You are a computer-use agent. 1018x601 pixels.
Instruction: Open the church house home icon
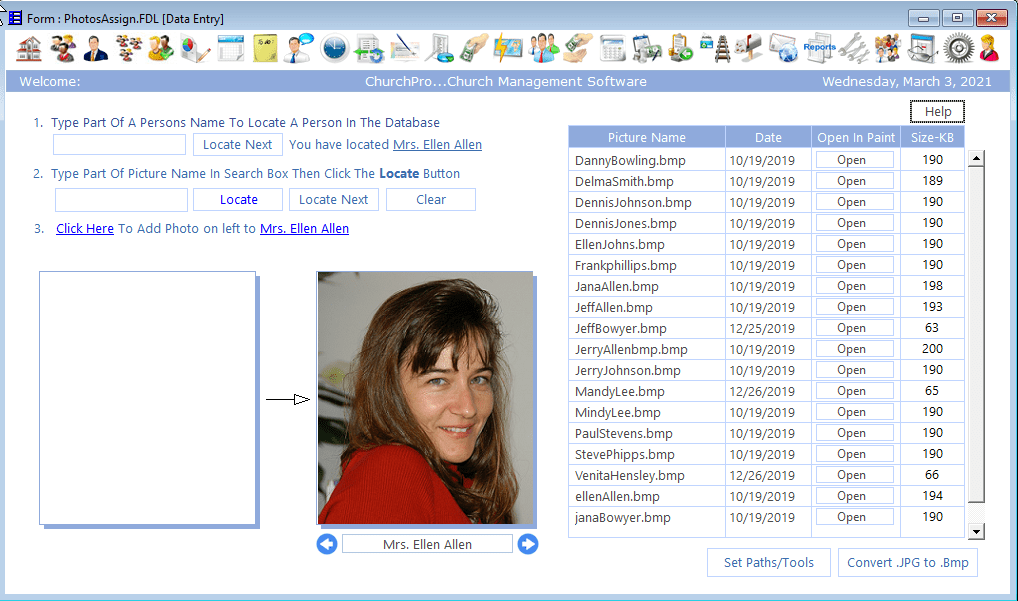[x=29, y=49]
